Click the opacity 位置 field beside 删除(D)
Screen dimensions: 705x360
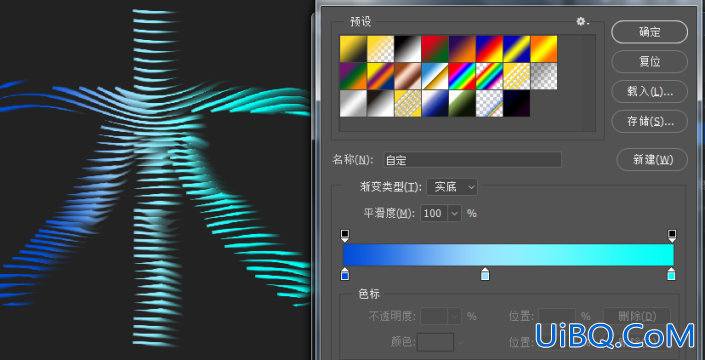click(x=557, y=316)
